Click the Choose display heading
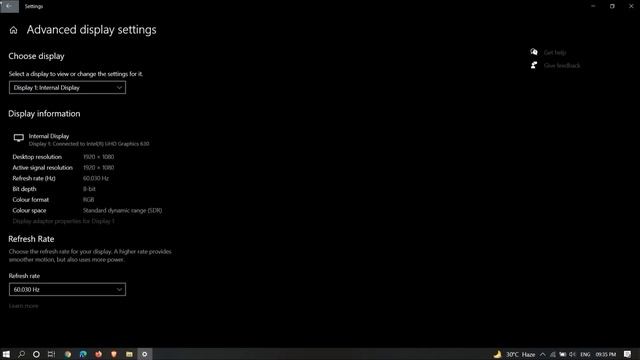The width and height of the screenshot is (640, 360). (36, 56)
